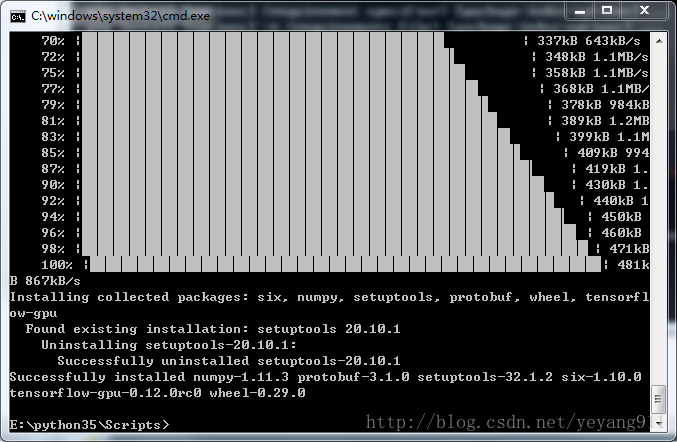This screenshot has width=677, height=442.
Task: Click the 77% progress label
Action: [53, 88]
